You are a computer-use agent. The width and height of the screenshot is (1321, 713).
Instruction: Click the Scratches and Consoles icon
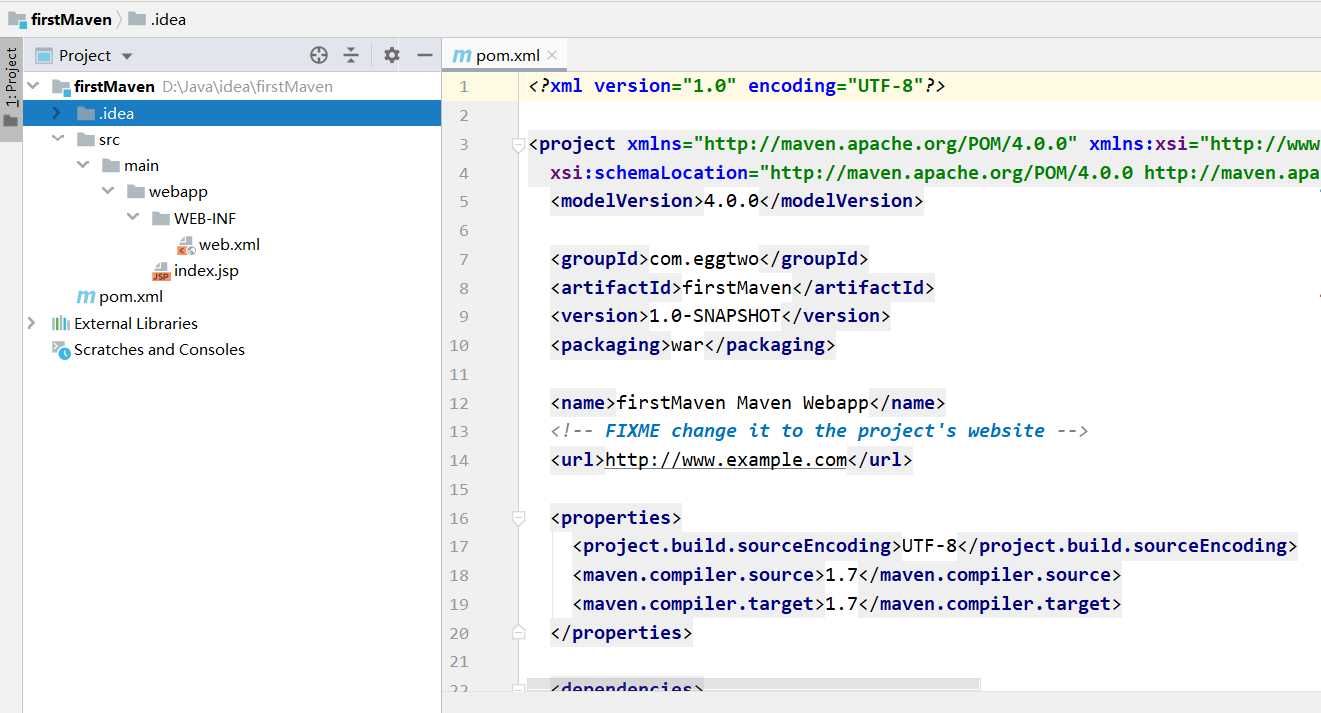[x=60, y=349]
